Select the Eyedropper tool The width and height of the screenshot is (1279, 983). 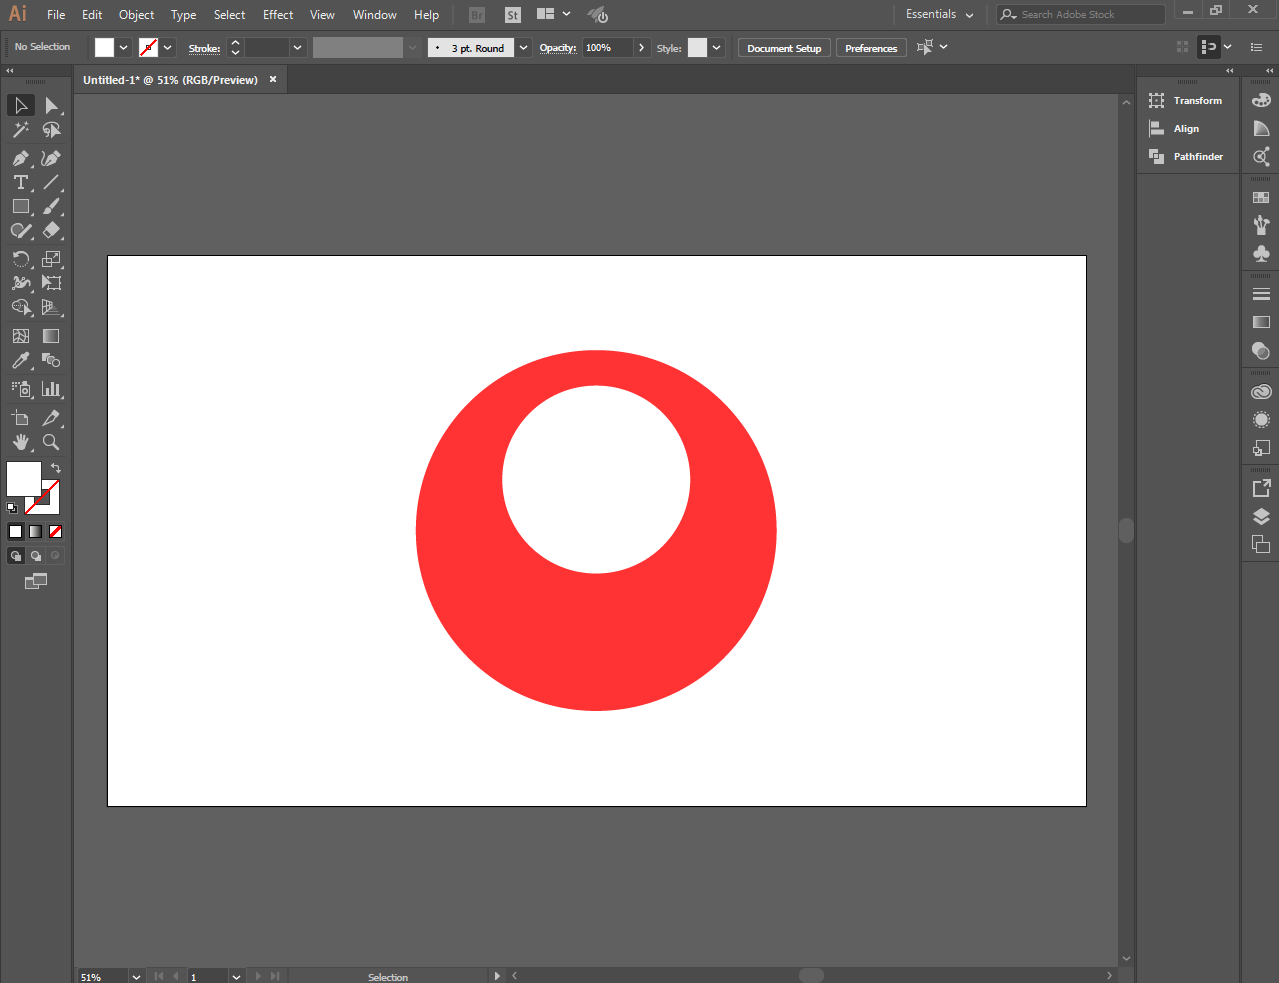pos(21,360)
